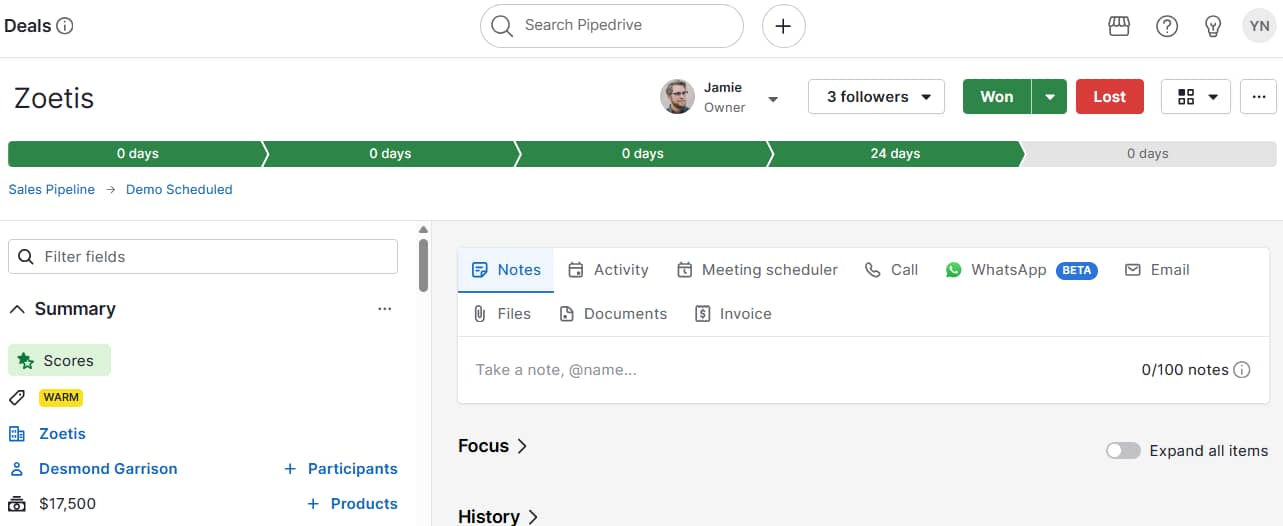Switch to the Notes tab
The image size is (1283, 526).
(x=506, y=270)
